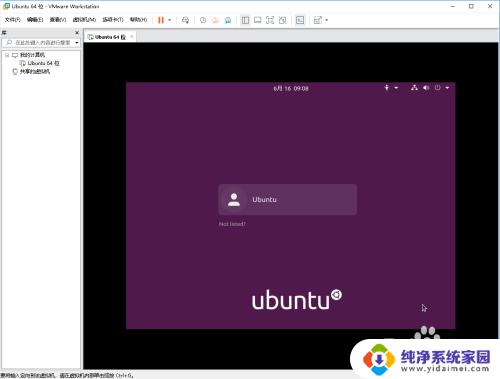This screenshot has height=379, width=500.
Task: Maximize the VMware Workstation window
Action: tap(471, 6)
